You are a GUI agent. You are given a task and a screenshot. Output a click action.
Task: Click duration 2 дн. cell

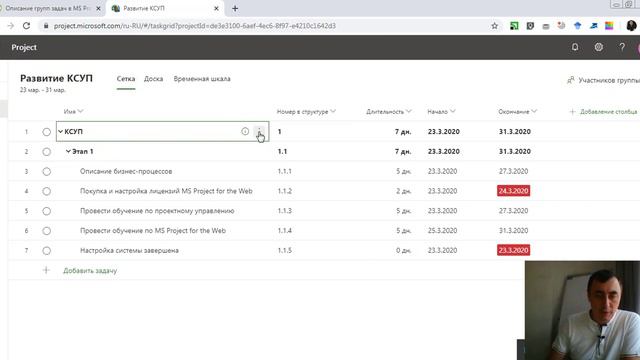tap(403, 191)
